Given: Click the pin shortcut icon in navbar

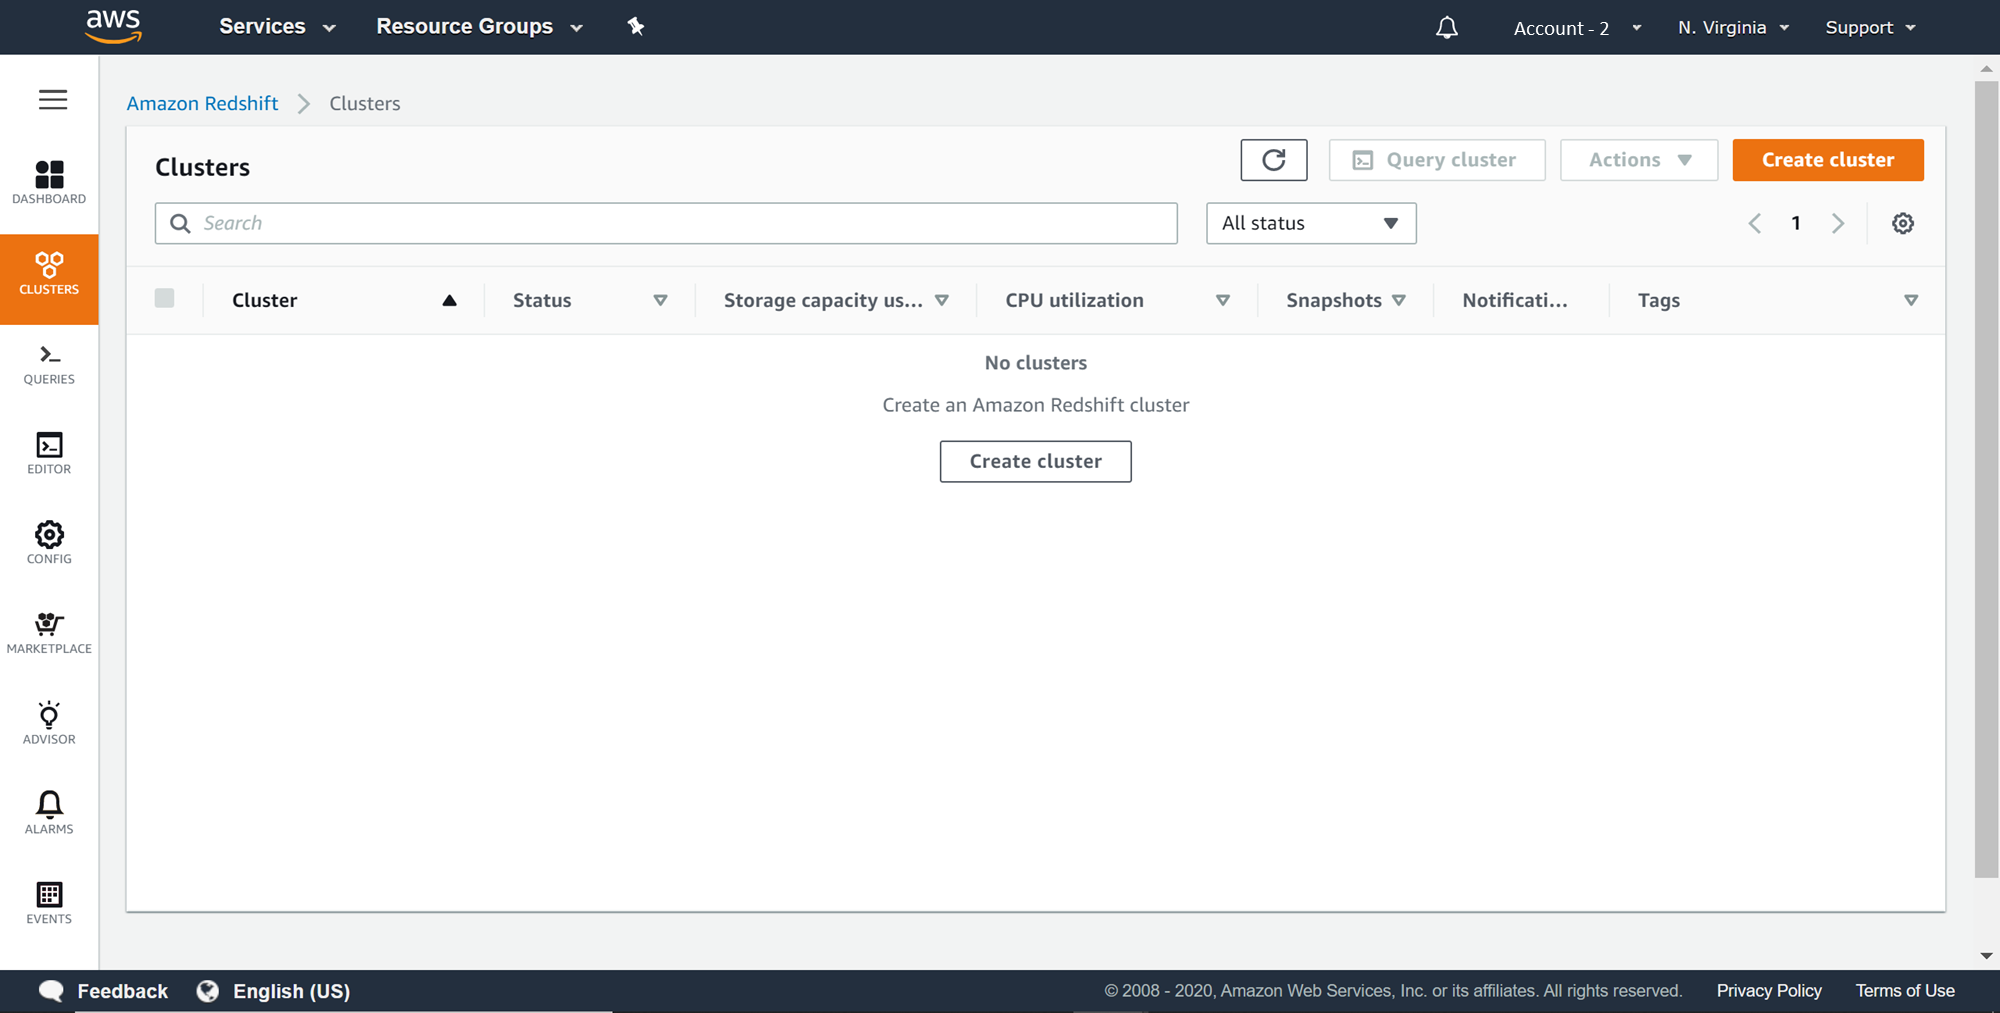Looking at the screenshot, I should (636, 26).
